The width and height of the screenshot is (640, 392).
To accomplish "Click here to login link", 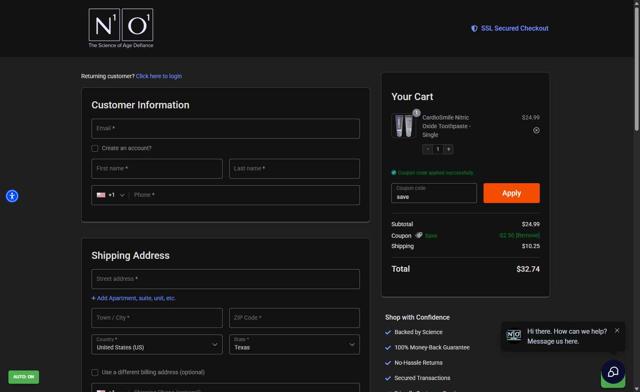I will tap(159, 76).
